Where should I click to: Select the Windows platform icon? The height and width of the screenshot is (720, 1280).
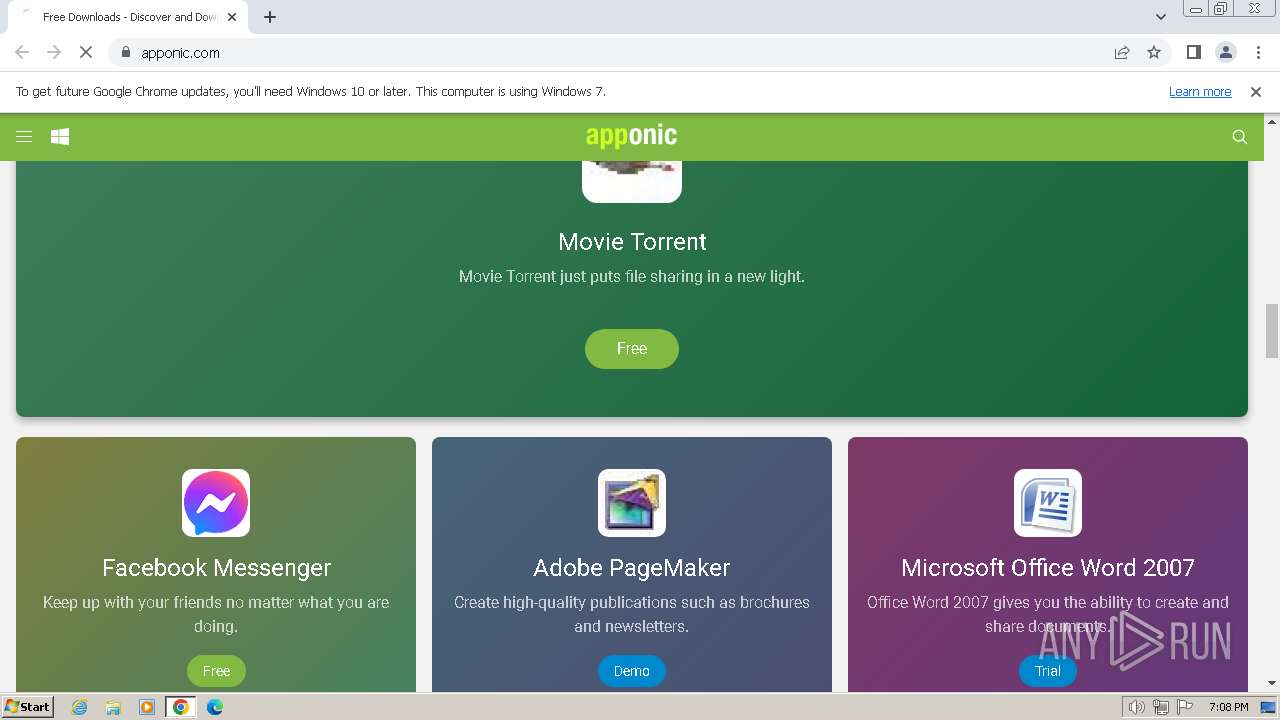tap(60, 137)
